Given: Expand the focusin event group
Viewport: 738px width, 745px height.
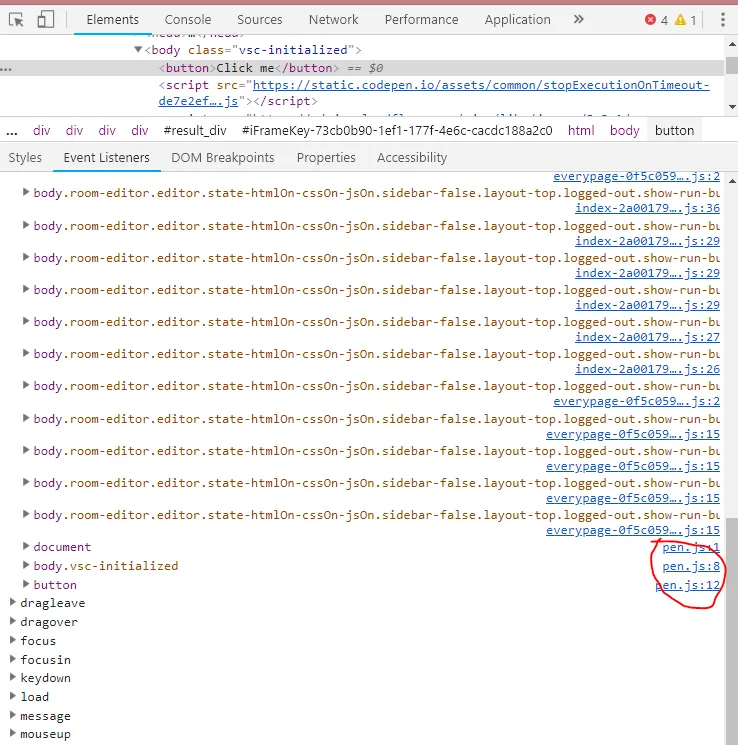Looking at the screenshot, I should pos(13,659).
